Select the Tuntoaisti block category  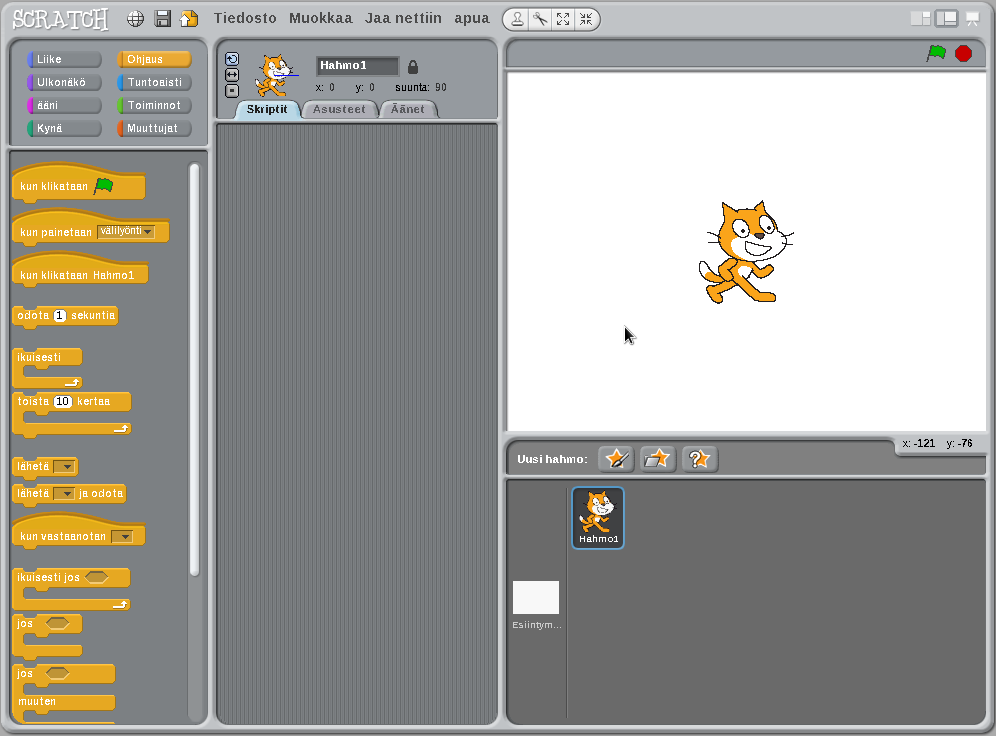[154, 82]
